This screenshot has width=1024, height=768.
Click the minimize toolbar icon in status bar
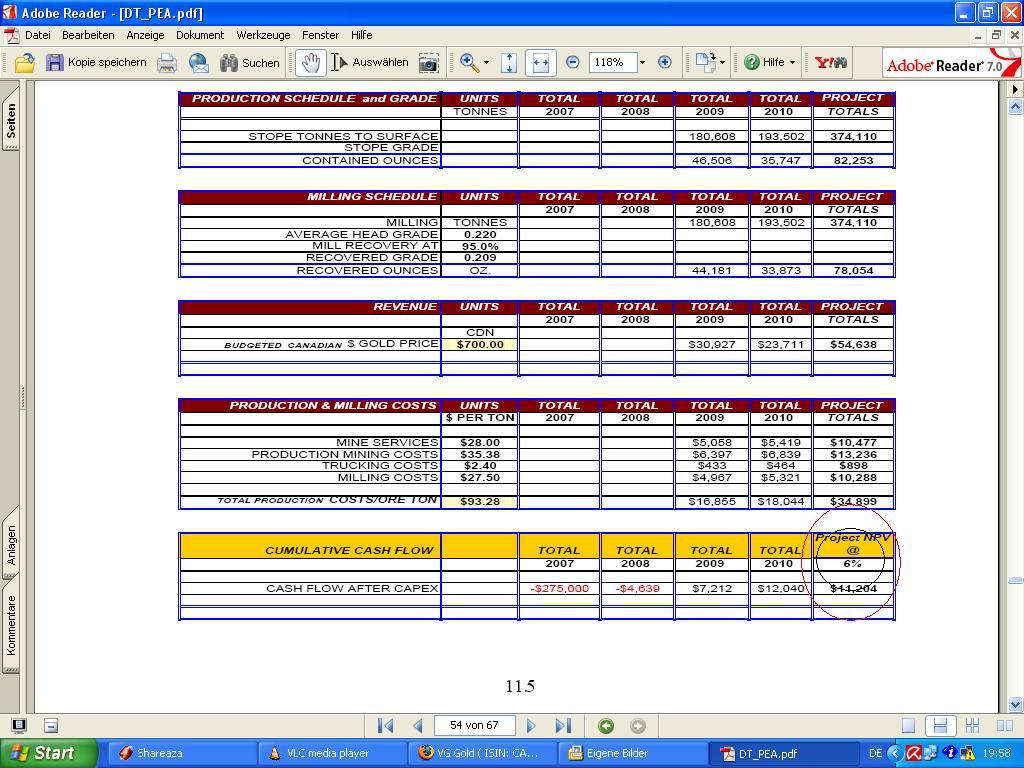51,725
